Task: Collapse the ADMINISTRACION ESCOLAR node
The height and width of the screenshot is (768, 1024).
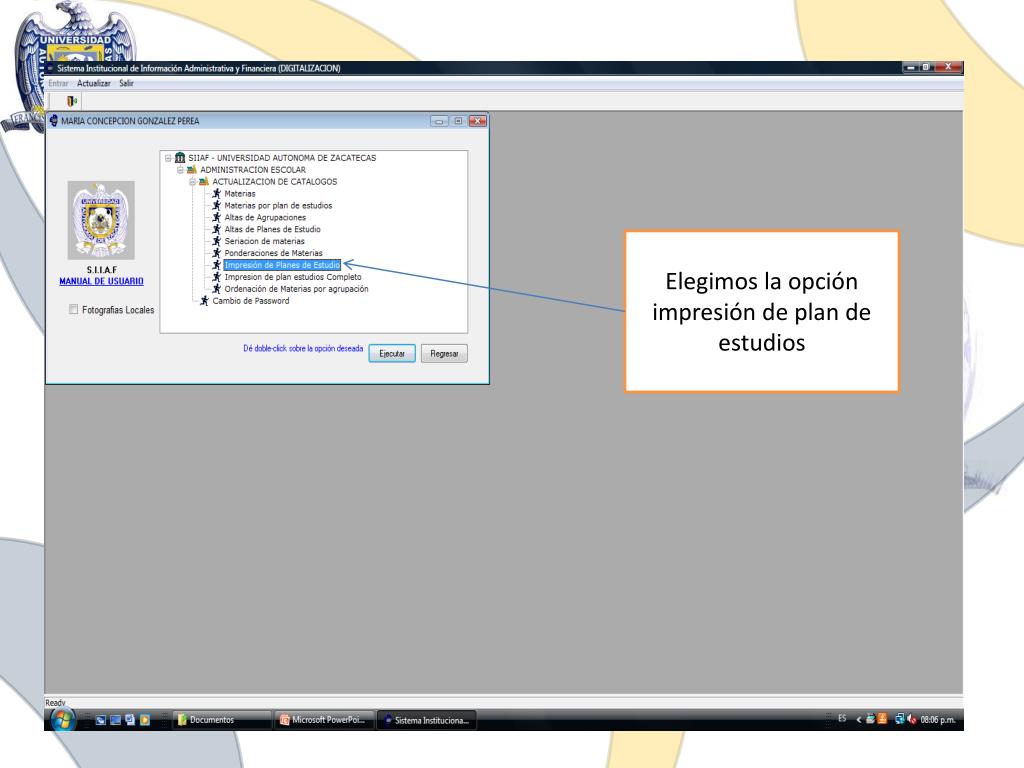Action: (180, 170)
